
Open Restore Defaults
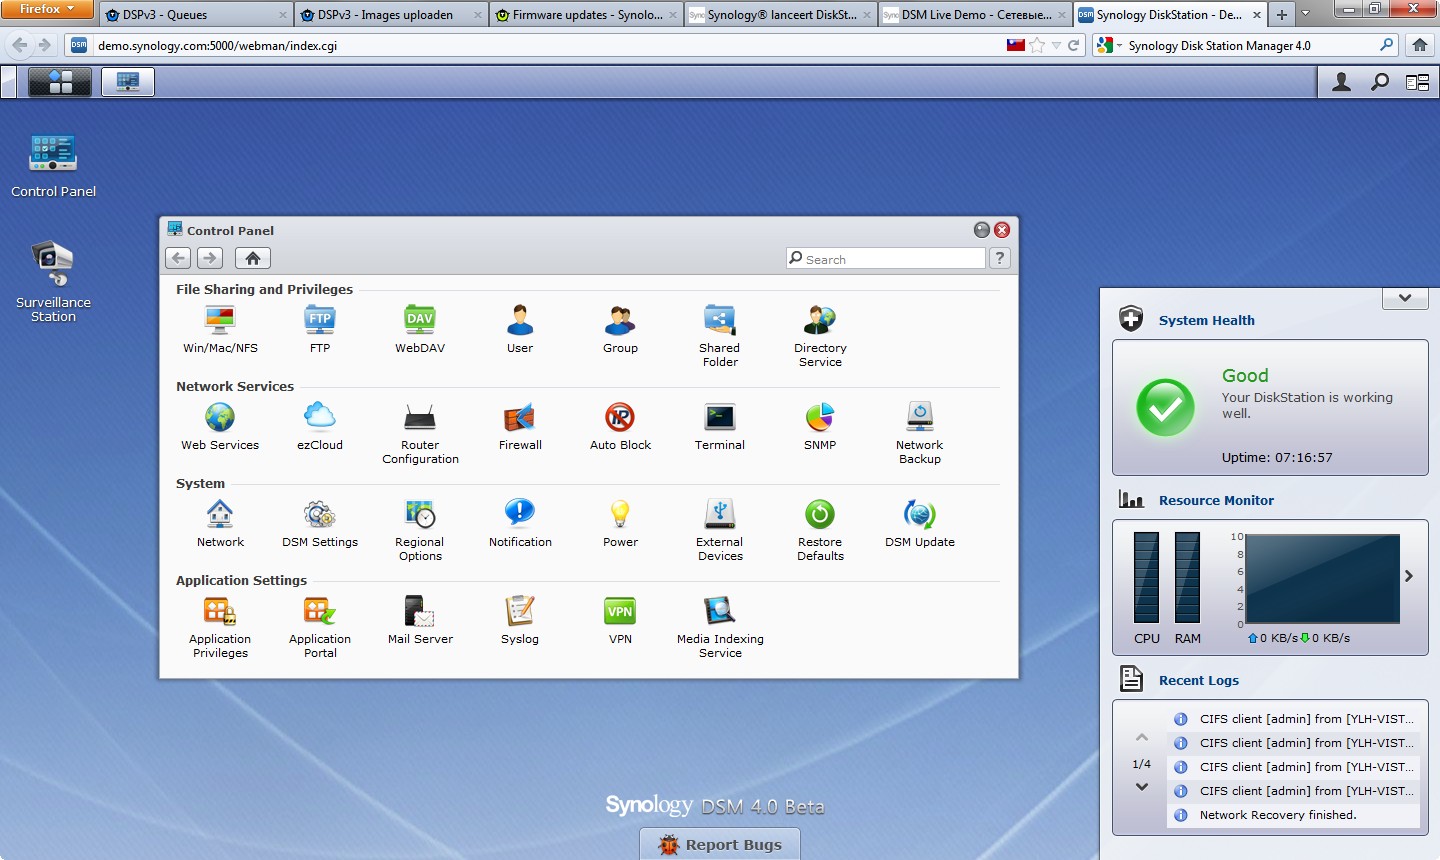[x=820, y=530]
